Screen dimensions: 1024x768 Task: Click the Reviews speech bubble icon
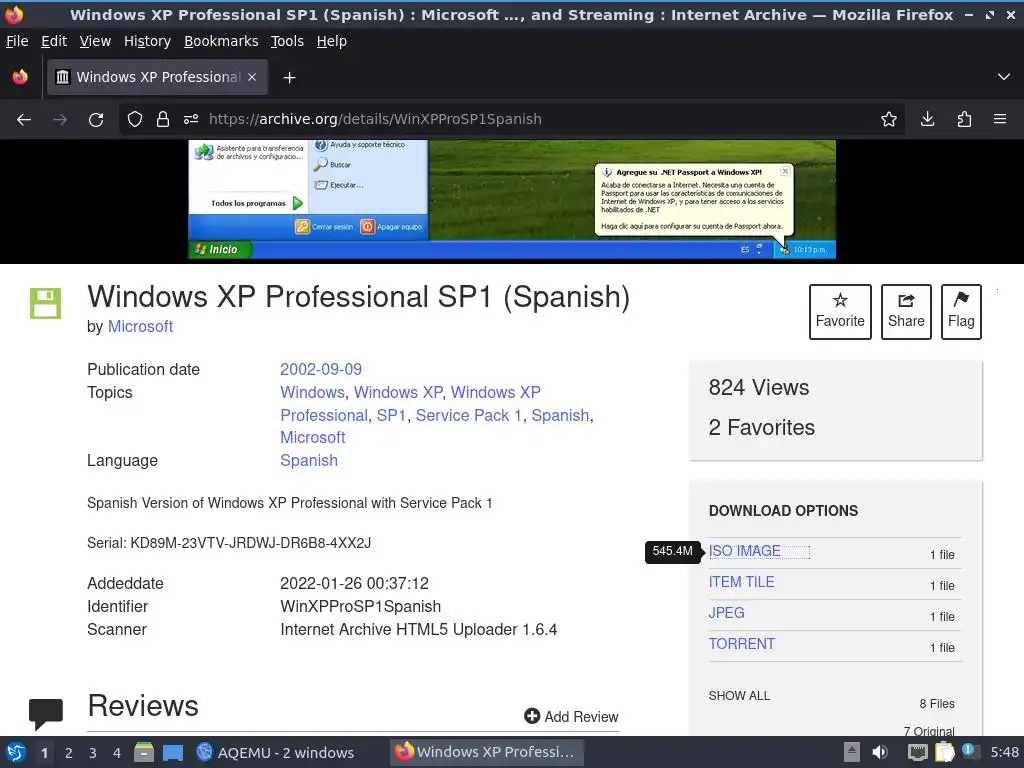click(x=46, y=714)
